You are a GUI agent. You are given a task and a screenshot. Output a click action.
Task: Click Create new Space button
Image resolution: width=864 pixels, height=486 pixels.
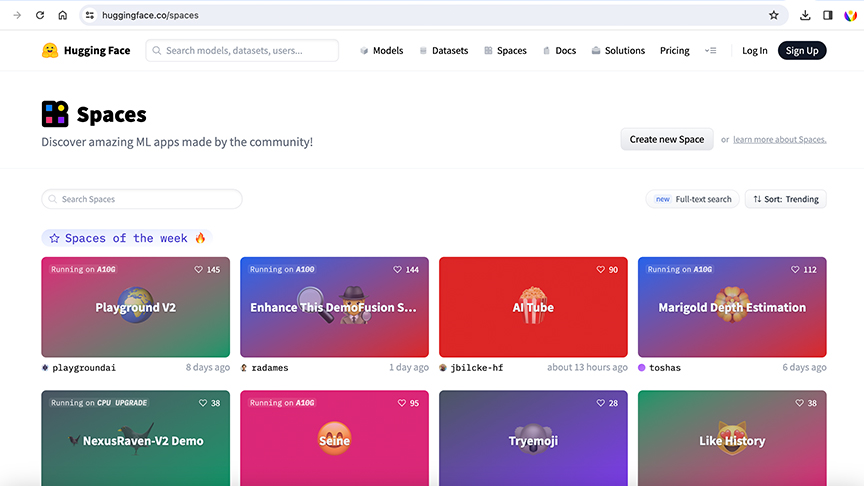[667, 139]
